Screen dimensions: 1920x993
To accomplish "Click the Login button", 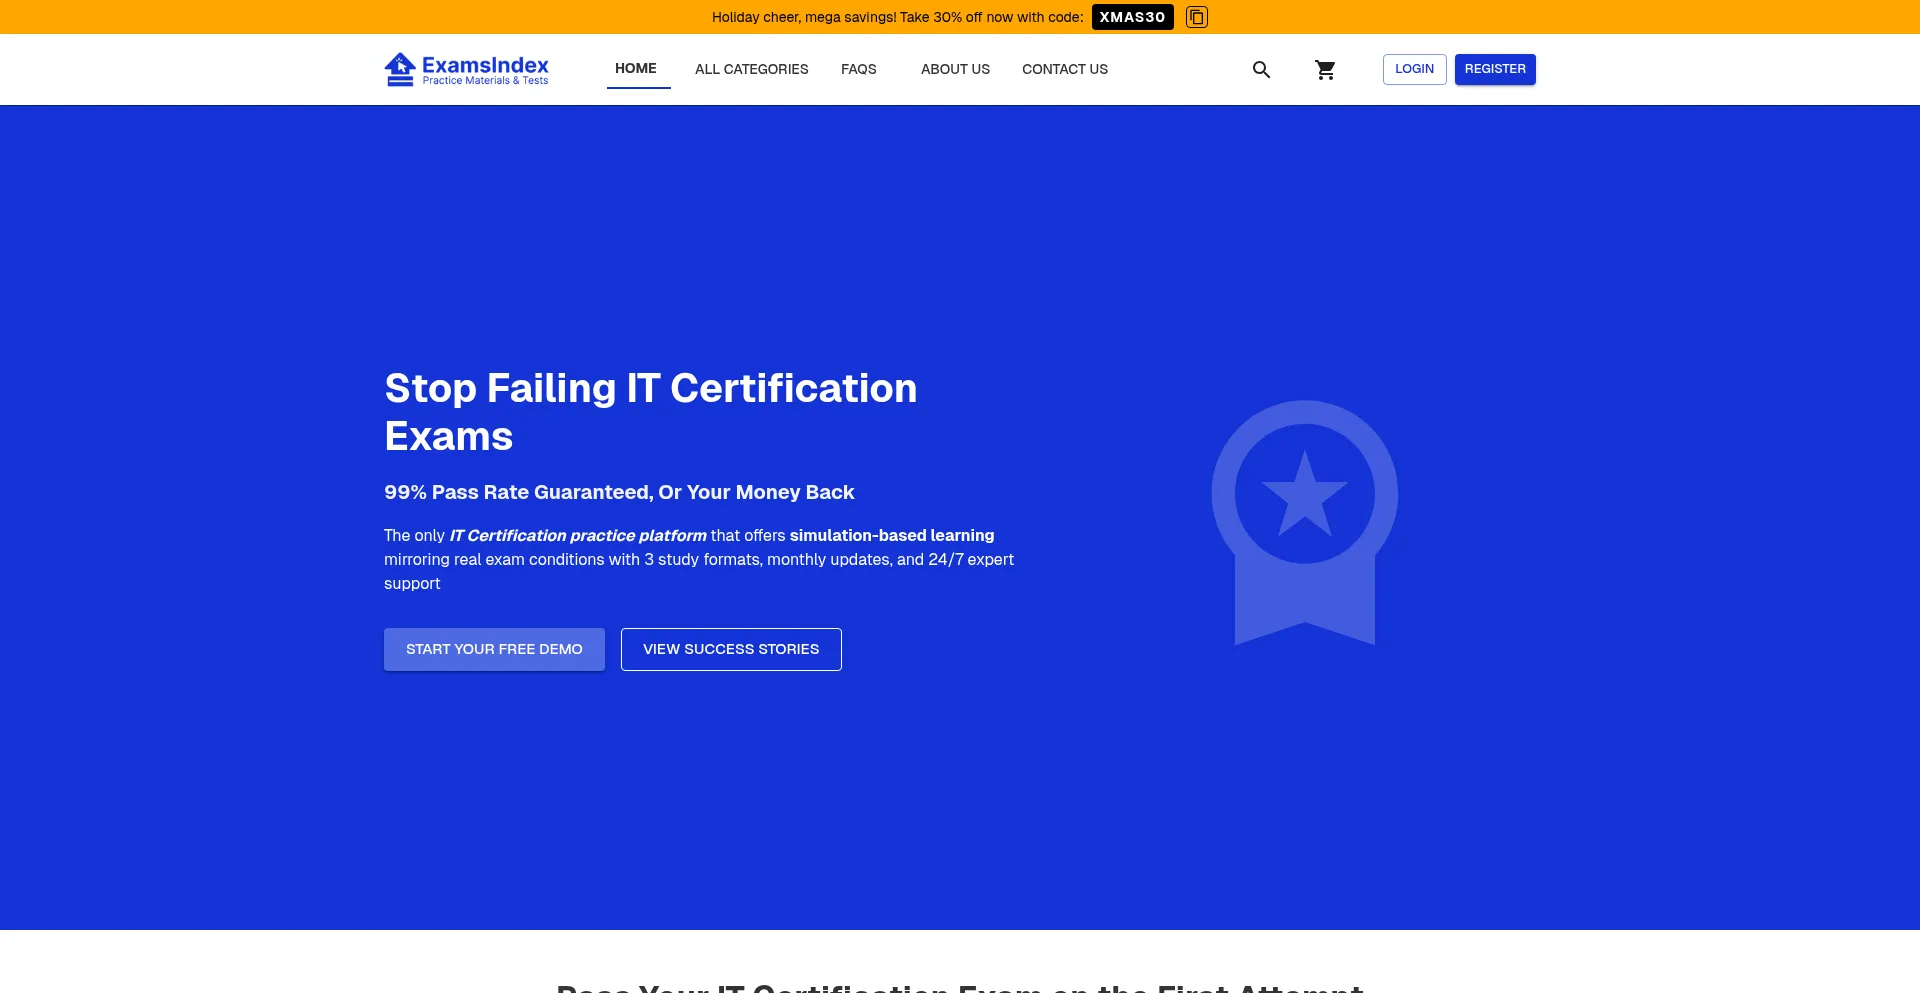I will [1414, 69].
